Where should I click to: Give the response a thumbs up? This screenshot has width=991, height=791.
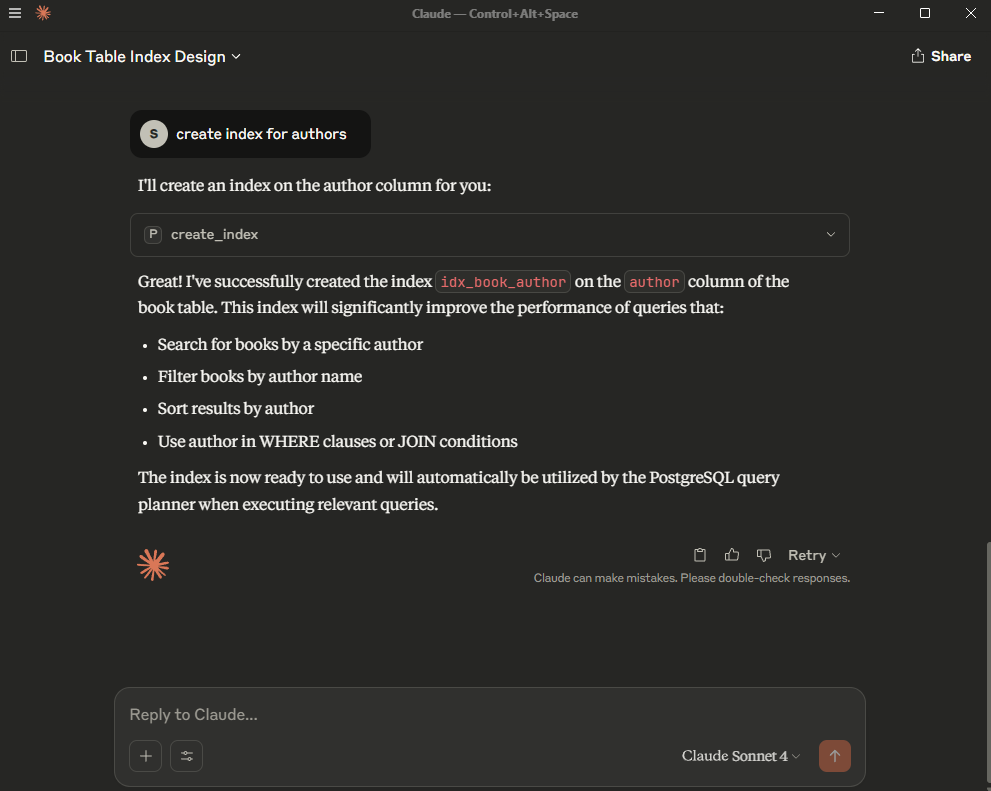coord(732,555)
